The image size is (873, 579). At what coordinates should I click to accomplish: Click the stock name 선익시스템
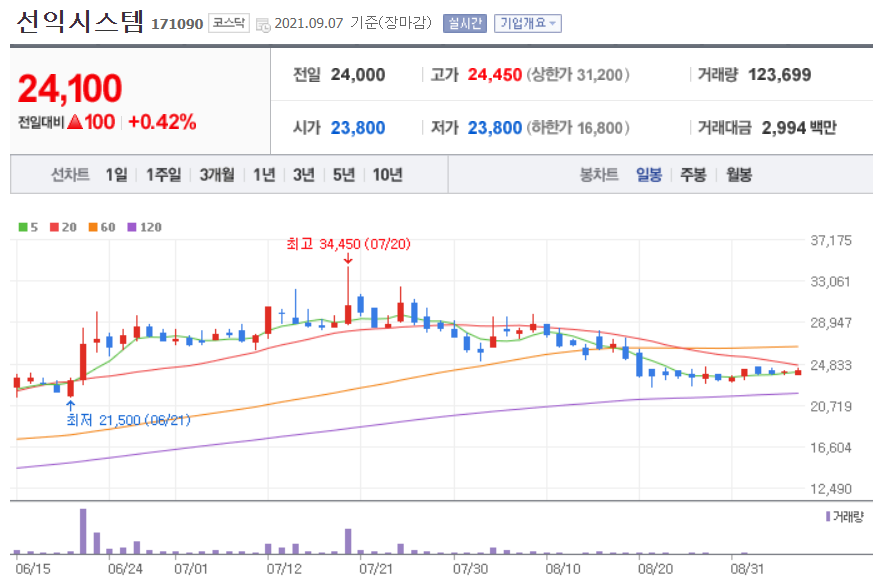point(80,22)
